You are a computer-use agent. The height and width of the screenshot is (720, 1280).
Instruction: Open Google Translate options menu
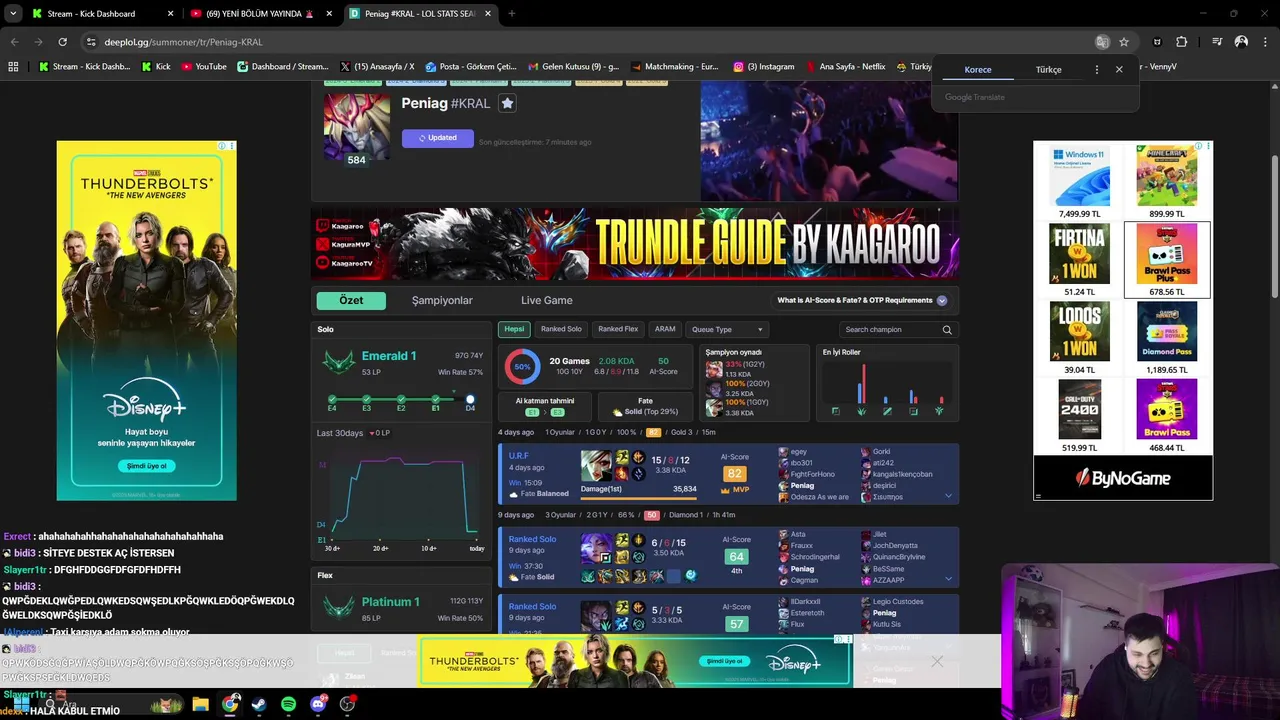click(x=1097, y=69)
